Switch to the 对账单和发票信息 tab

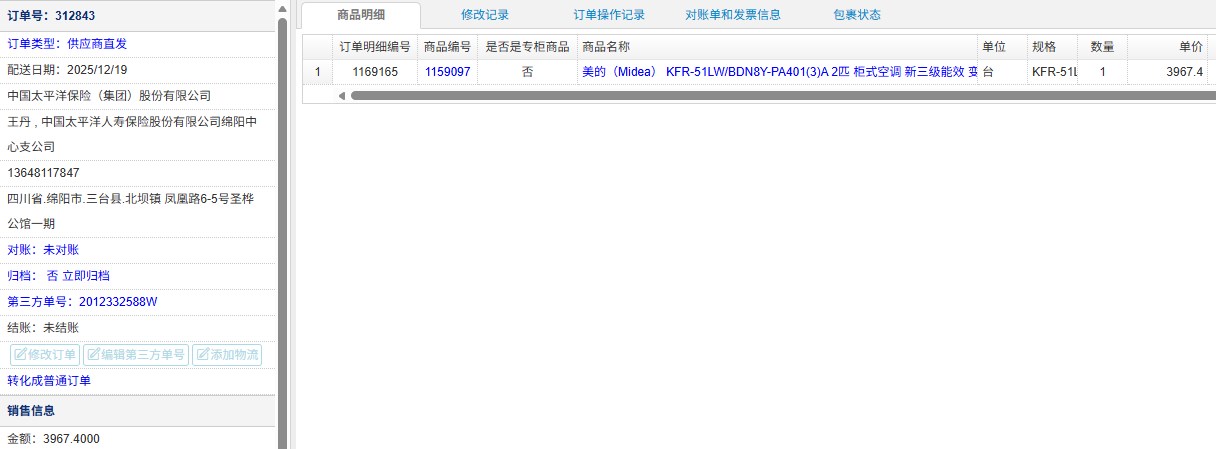click(x=733, y=15)
